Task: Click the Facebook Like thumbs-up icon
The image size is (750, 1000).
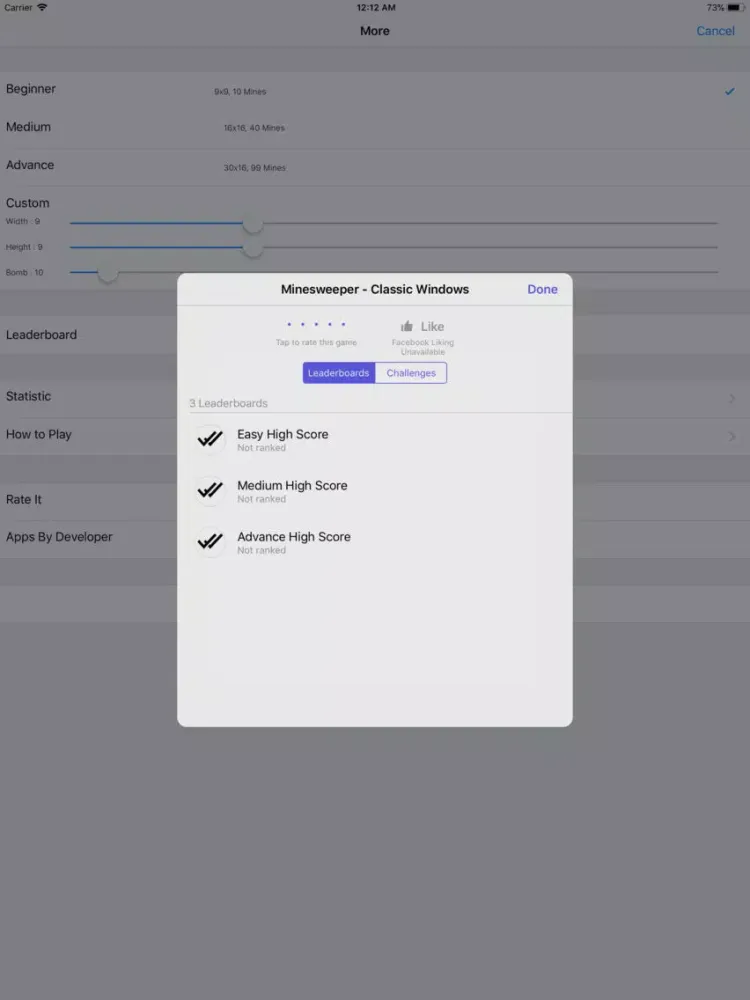Action: [407, 326]
